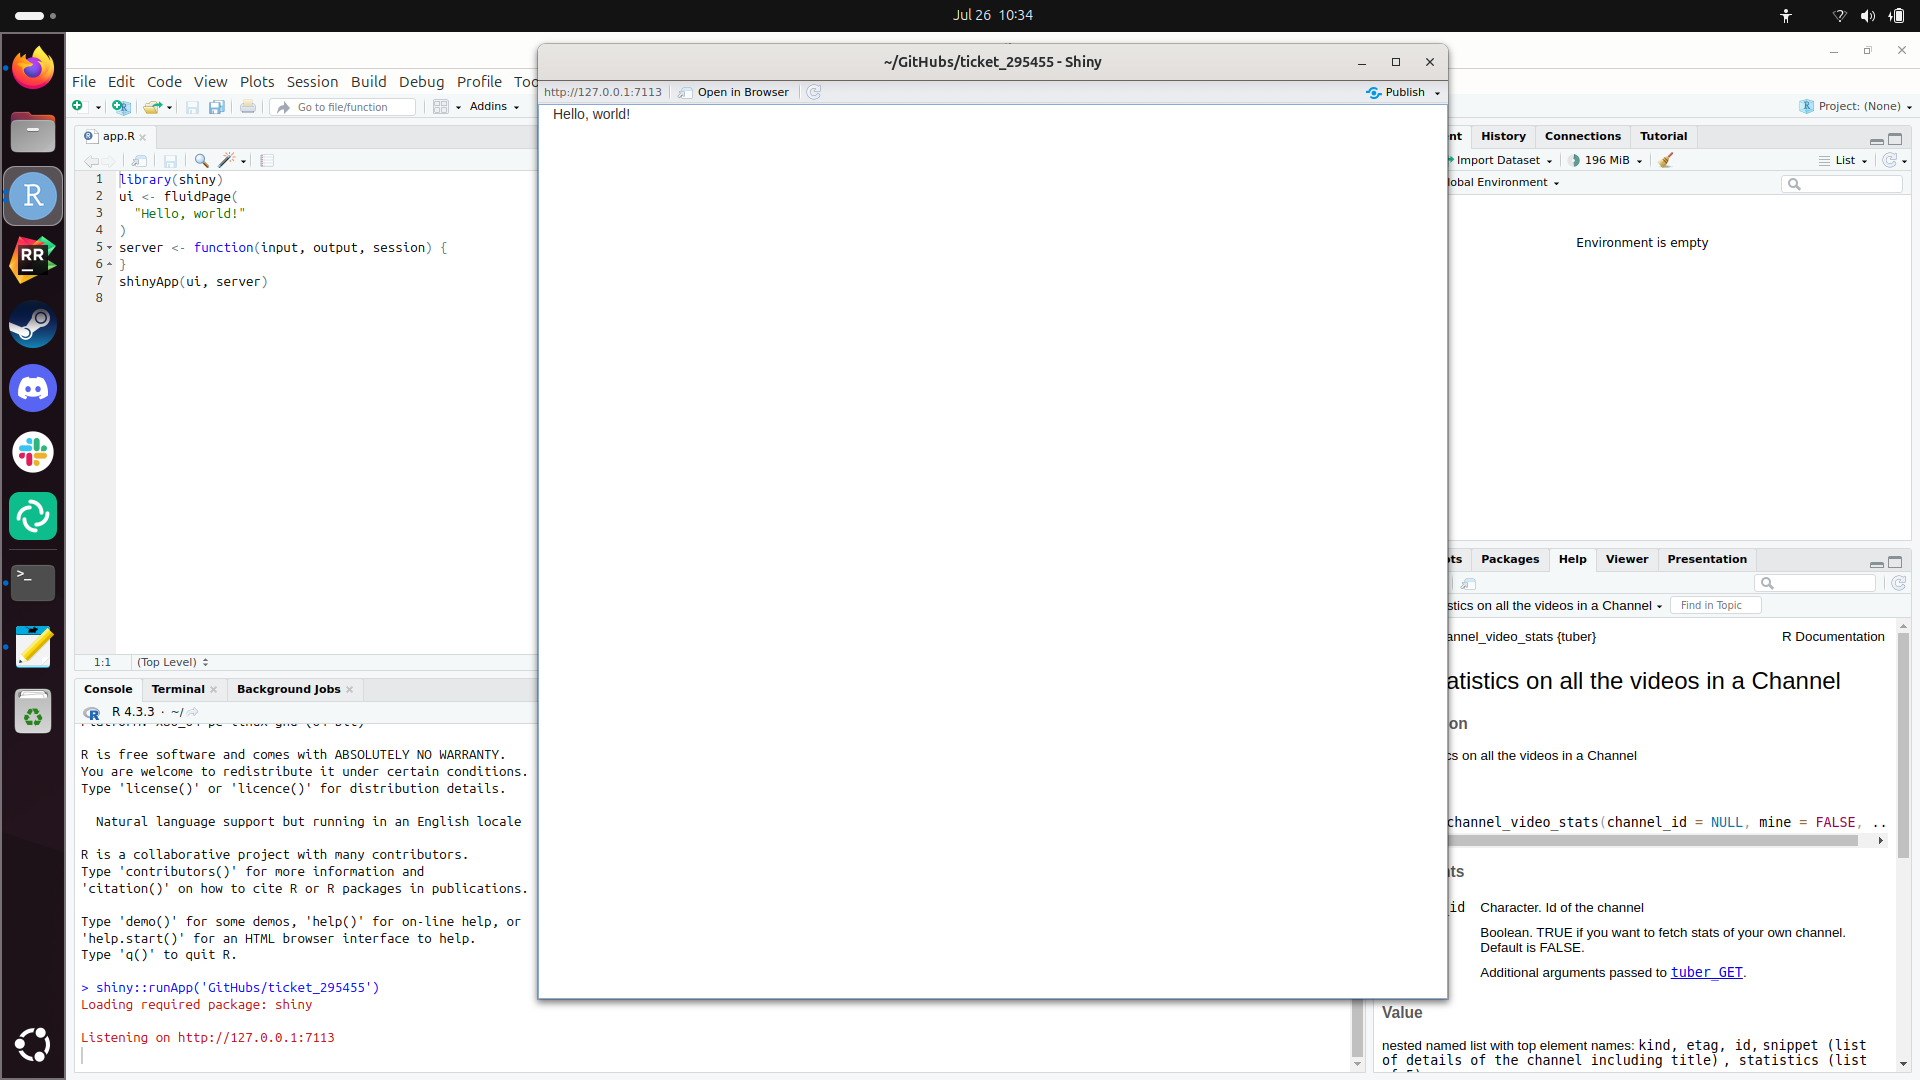
Task: Collapse the code fold at line 5
Action: 110,247
